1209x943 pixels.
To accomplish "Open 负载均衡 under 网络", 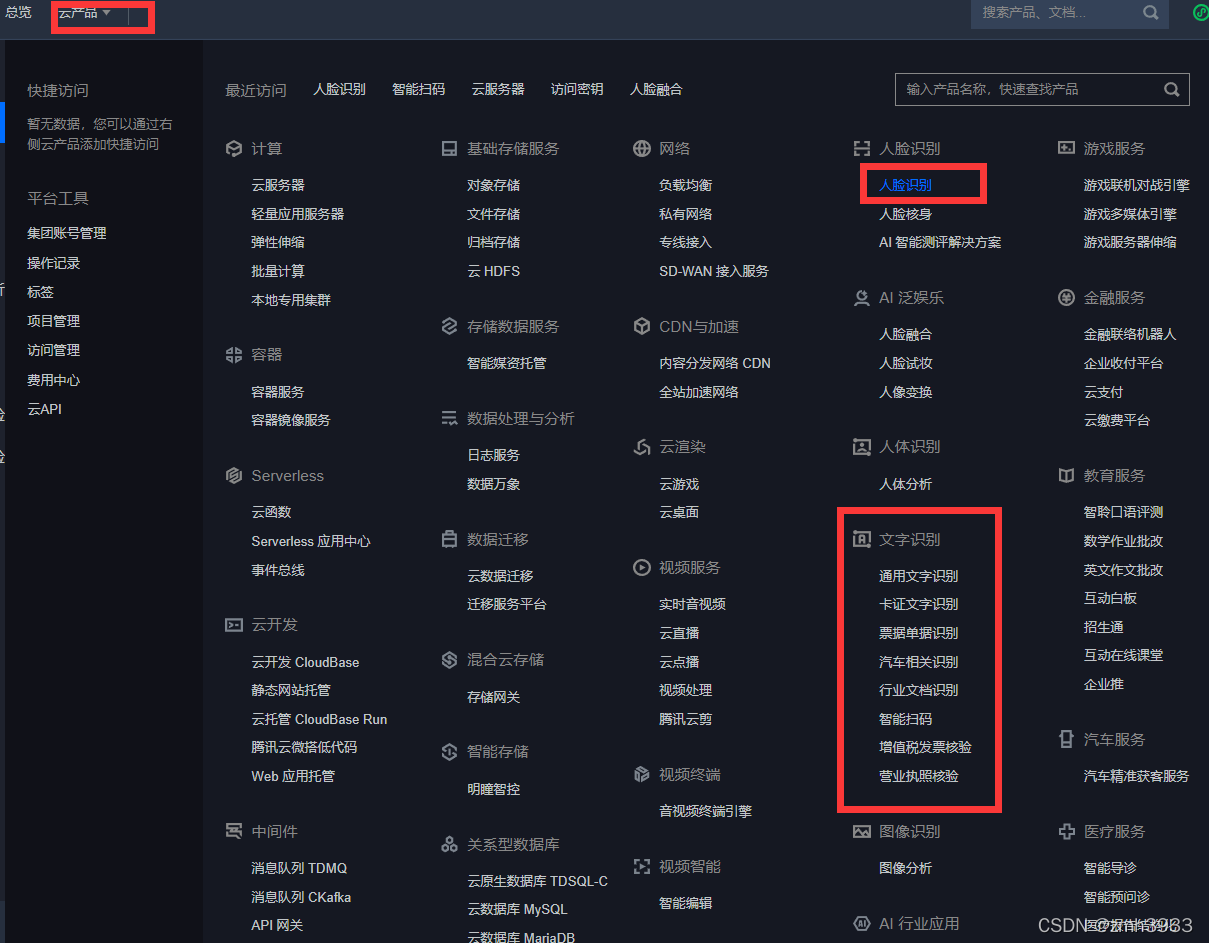I will click(686, 185).
